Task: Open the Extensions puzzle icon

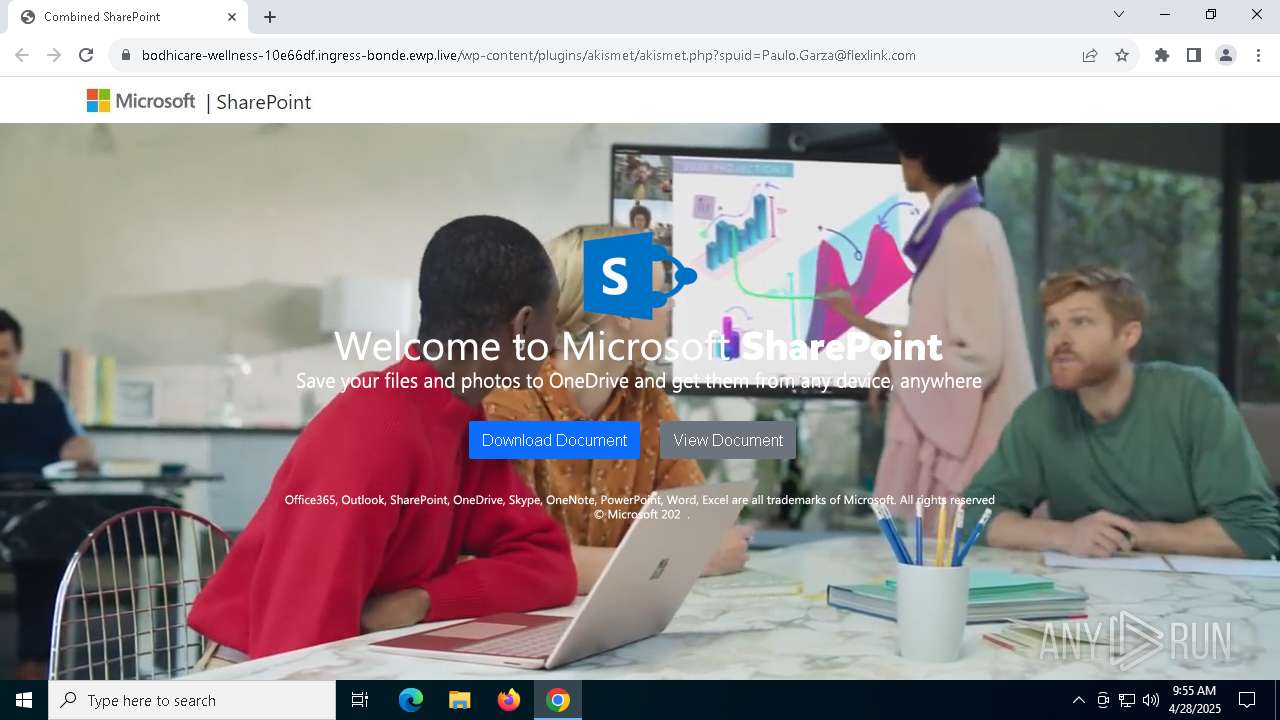Action: (1162, 55)
